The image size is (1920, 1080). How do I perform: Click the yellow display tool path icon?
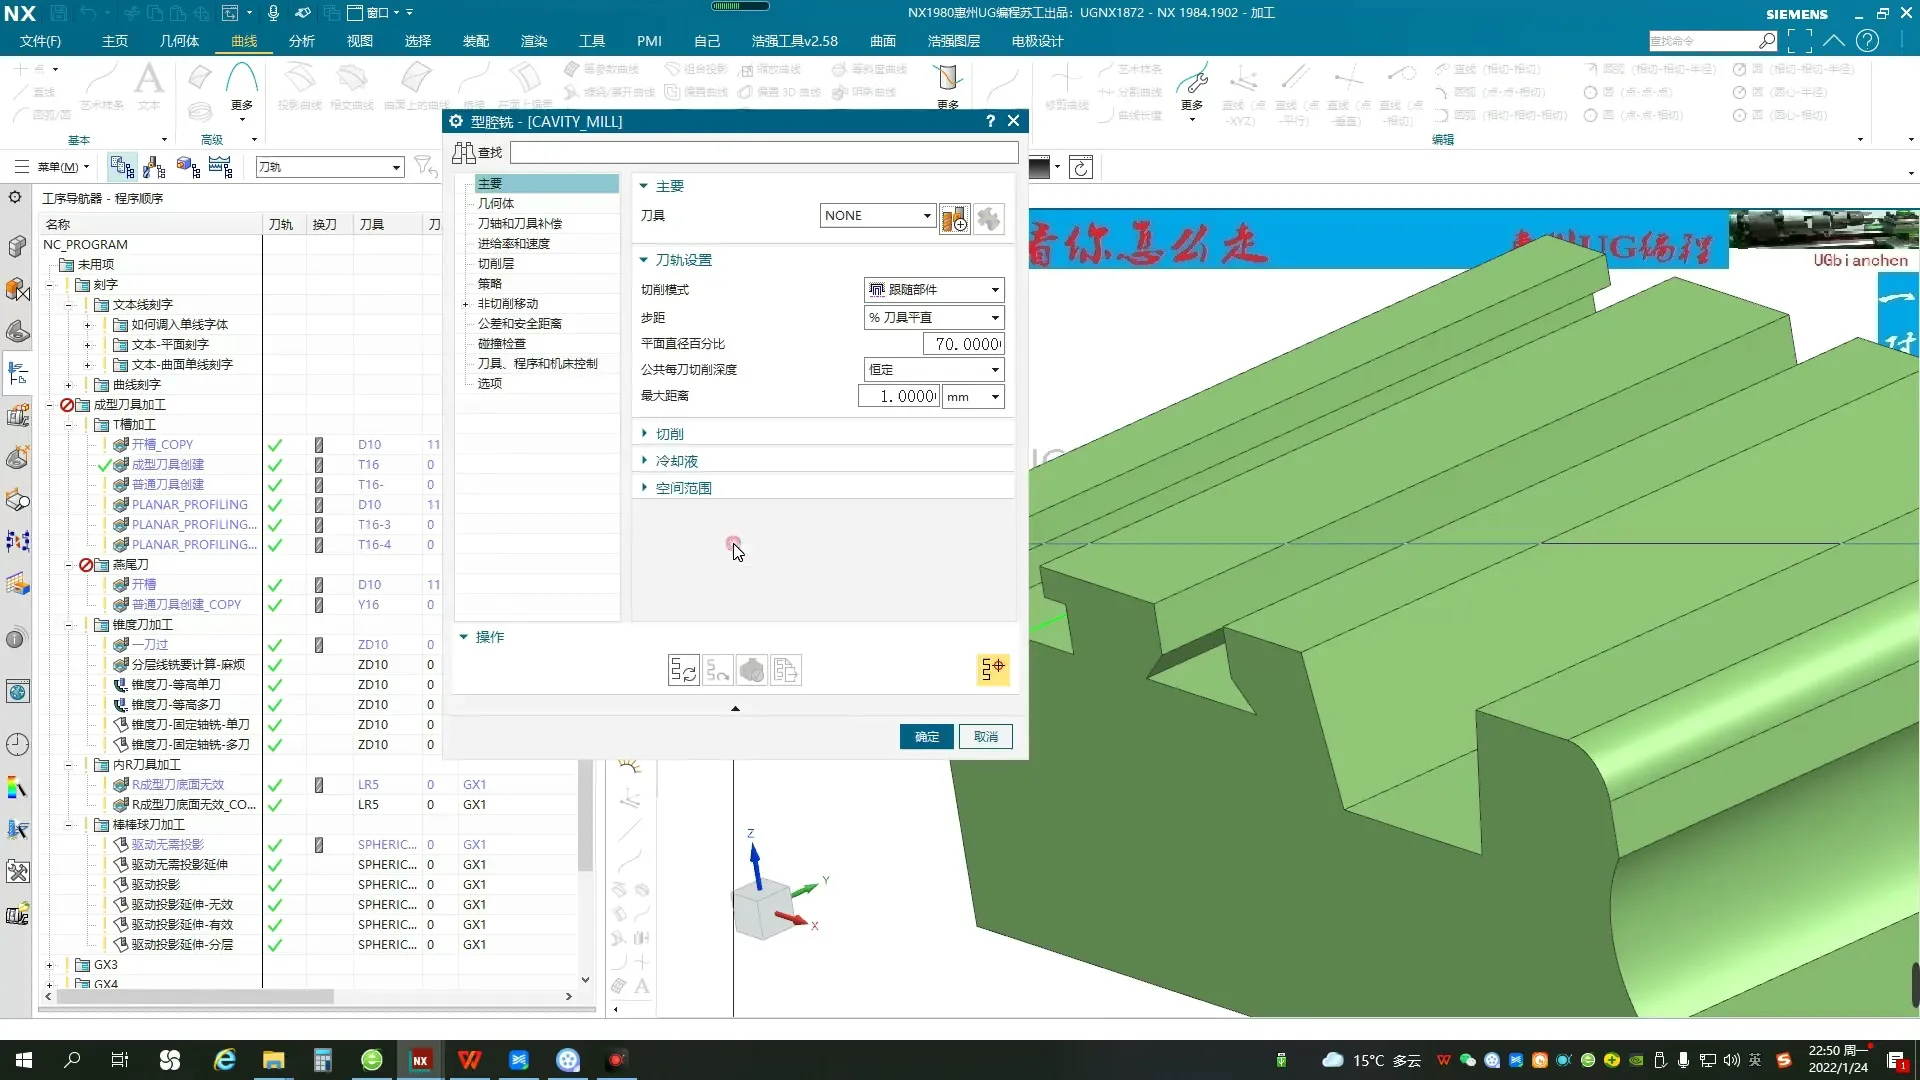point(993,669)
